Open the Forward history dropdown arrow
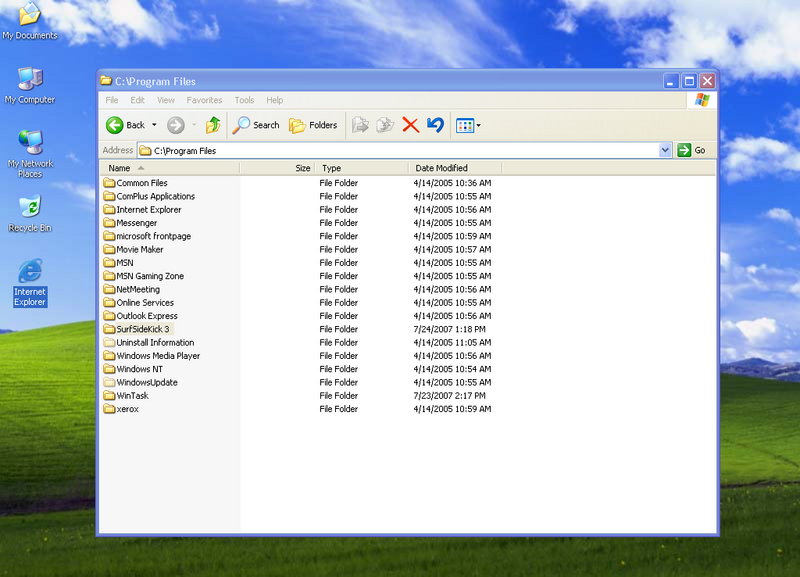The width and height of the screenshot is (800, 577). [194, 125]
